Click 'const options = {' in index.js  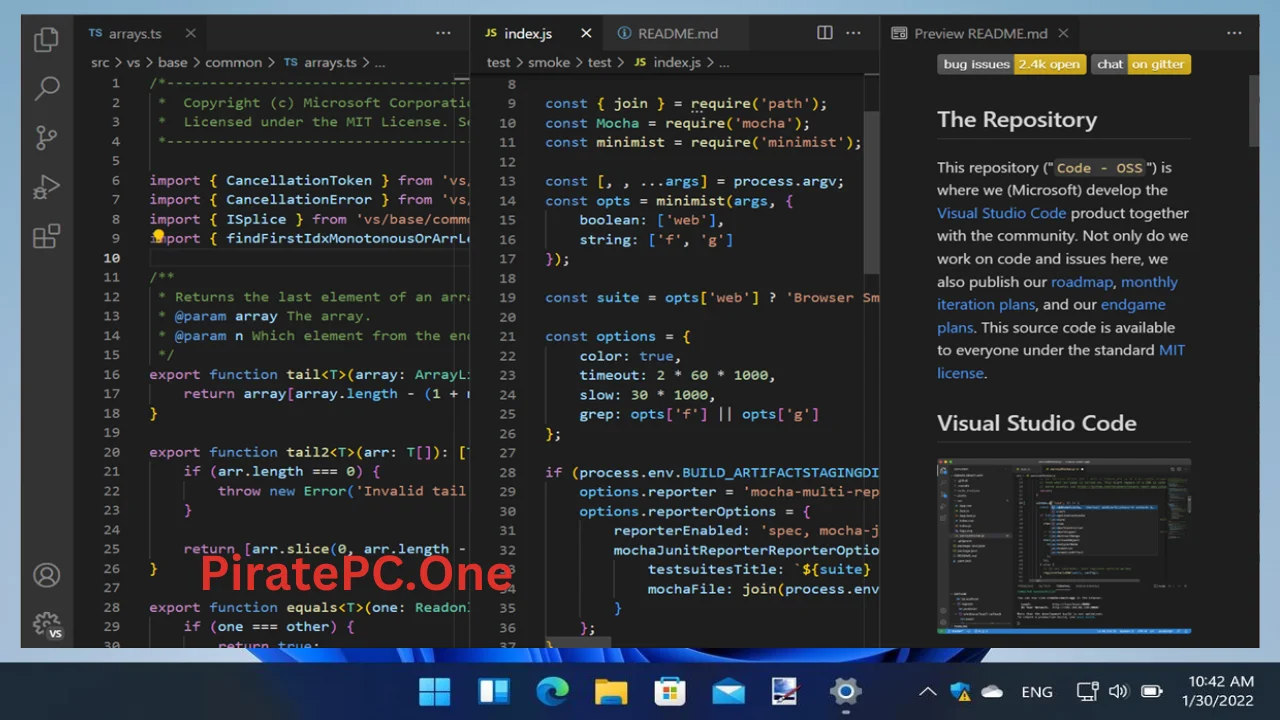point(617,336)
